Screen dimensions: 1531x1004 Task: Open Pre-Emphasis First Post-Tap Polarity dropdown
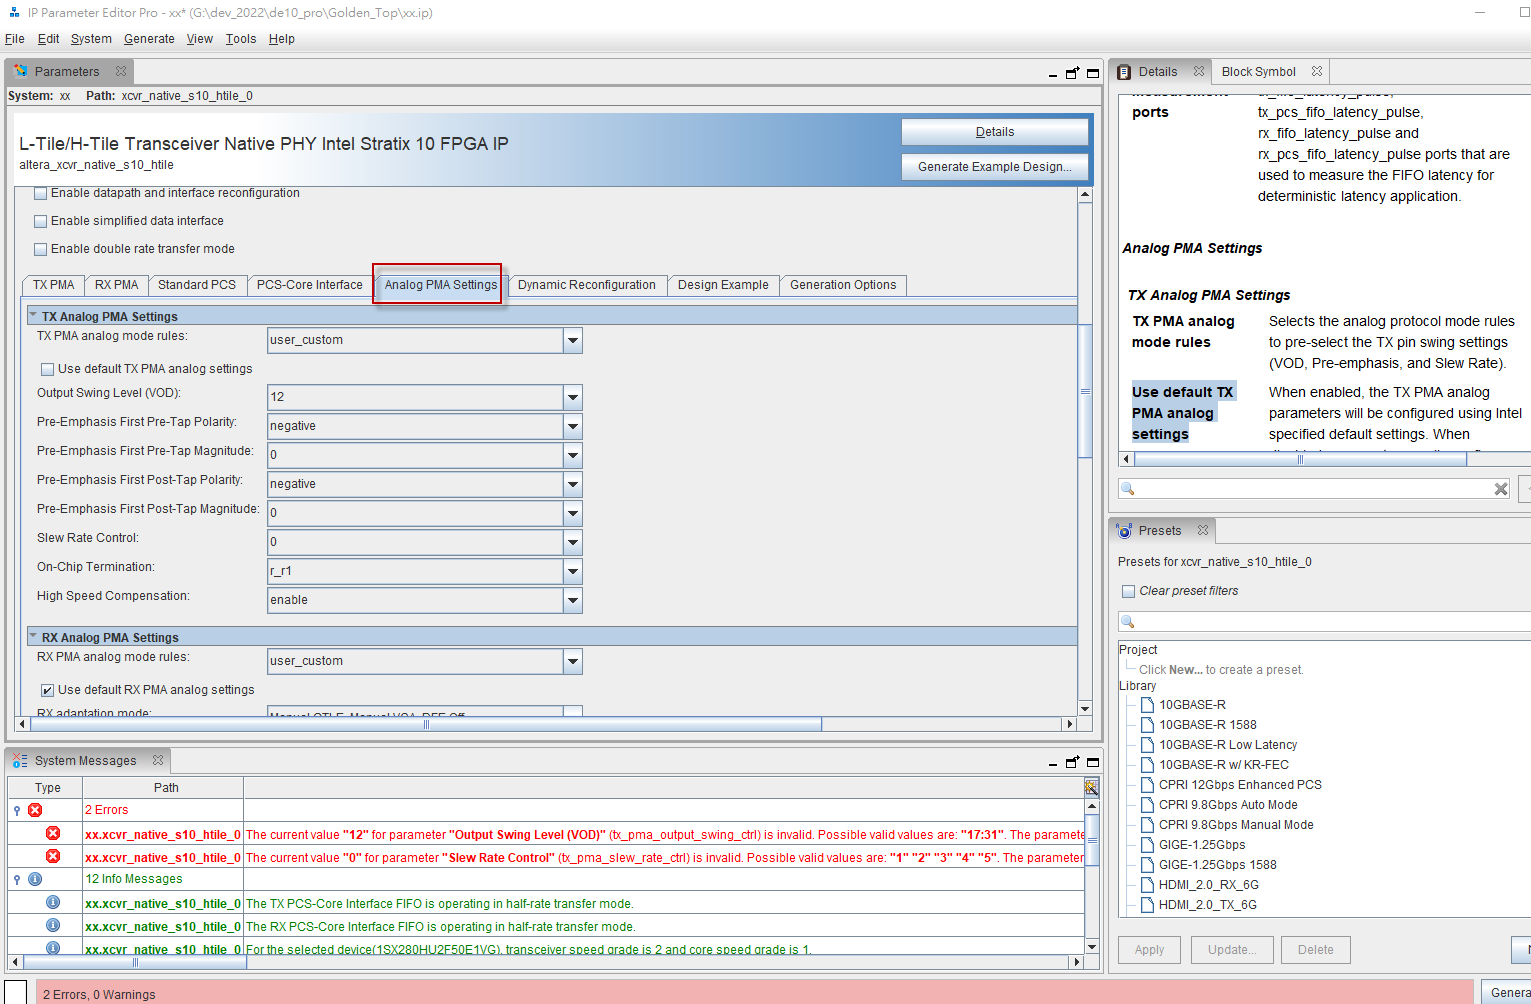pos(573,485)
